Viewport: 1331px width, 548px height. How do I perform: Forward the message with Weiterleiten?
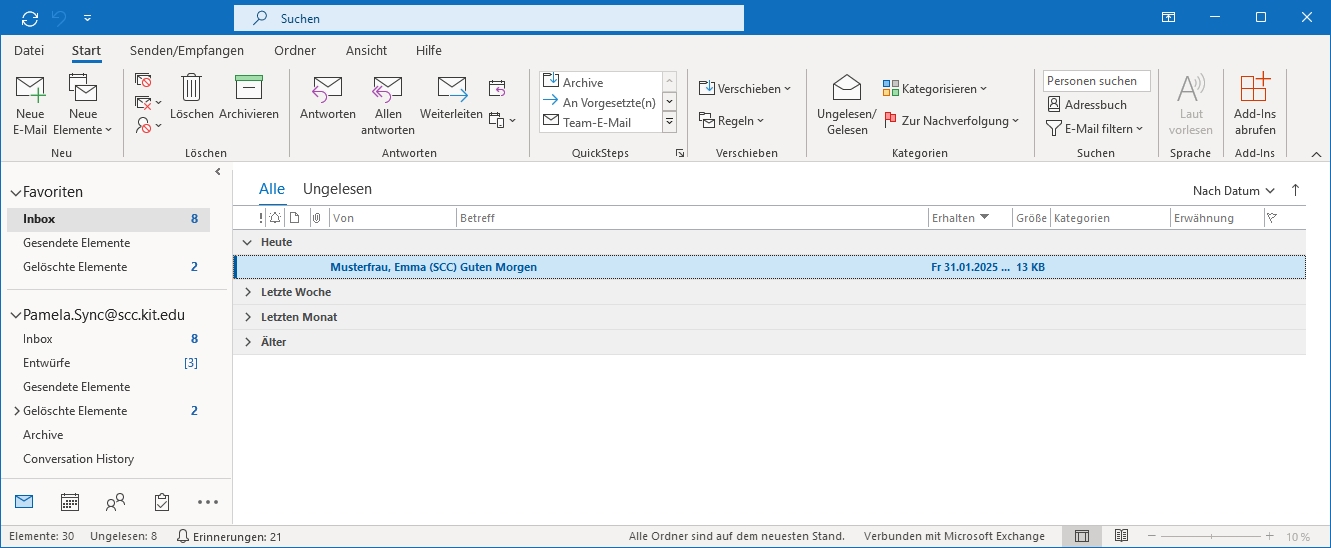[x=451, y=98]
